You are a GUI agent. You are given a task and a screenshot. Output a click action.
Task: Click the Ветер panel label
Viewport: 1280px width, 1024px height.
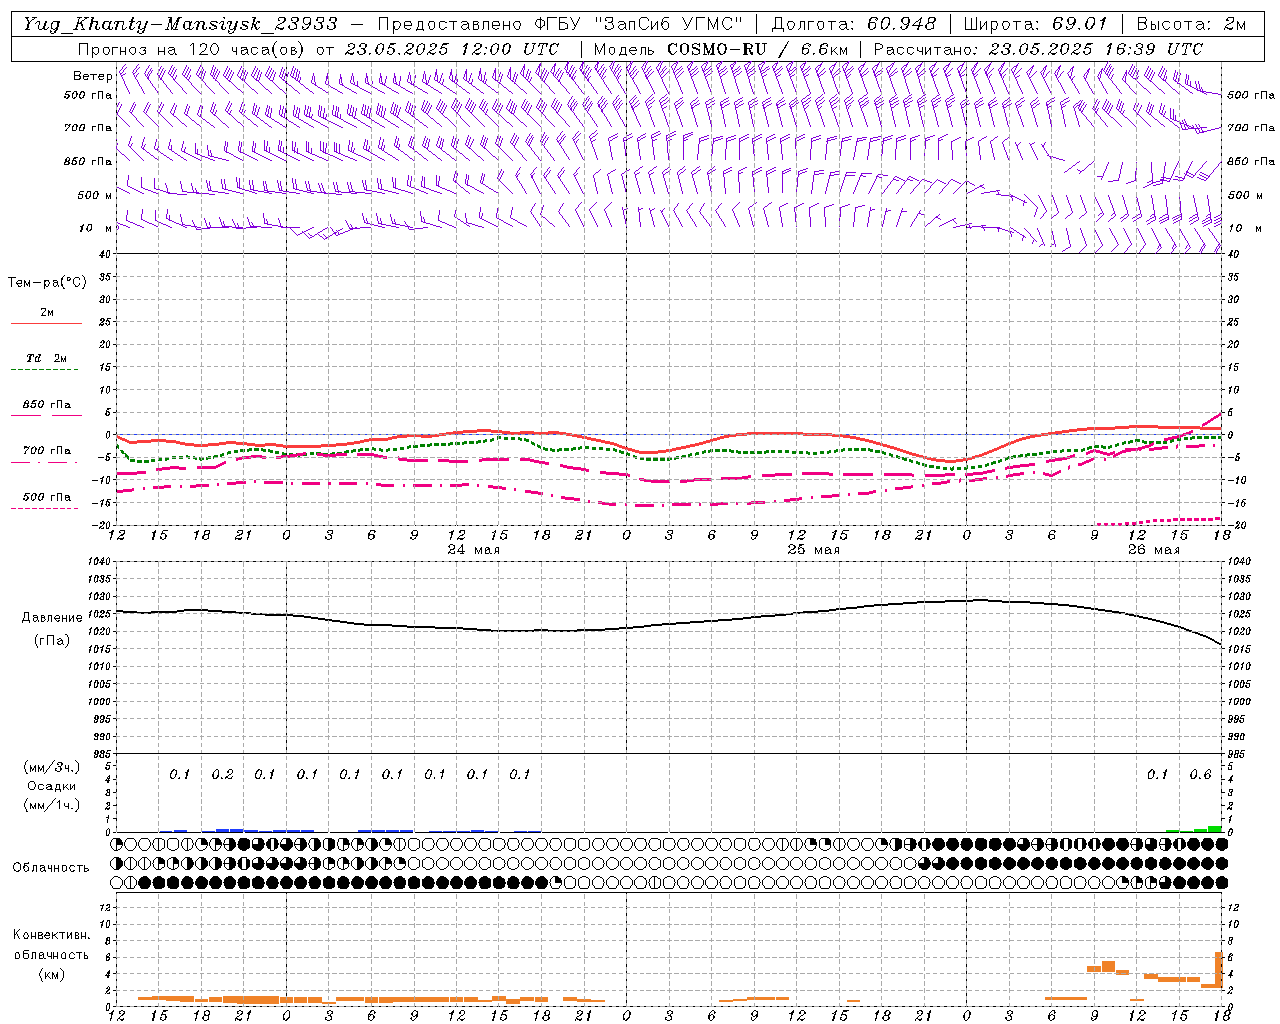[x=93, y=76]
